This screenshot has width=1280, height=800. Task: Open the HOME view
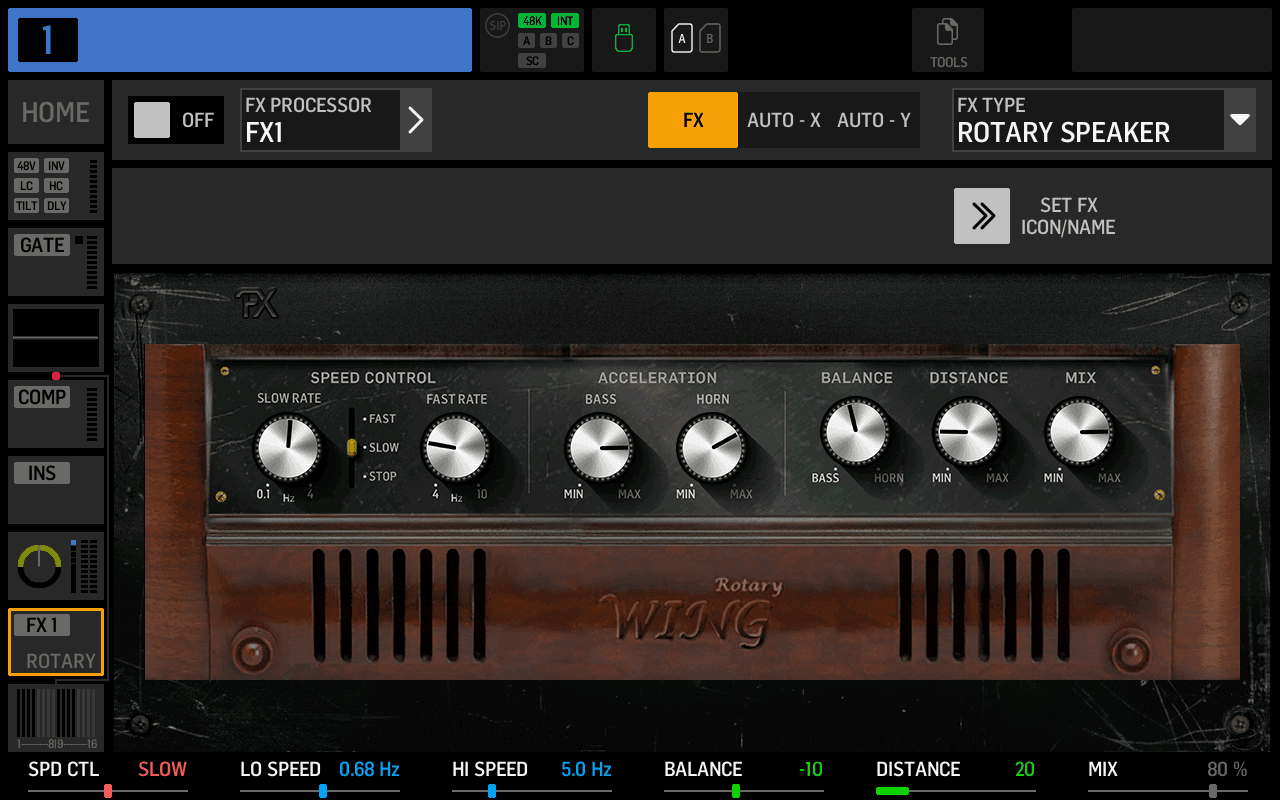pyautogui.click(x=56, y=112)
